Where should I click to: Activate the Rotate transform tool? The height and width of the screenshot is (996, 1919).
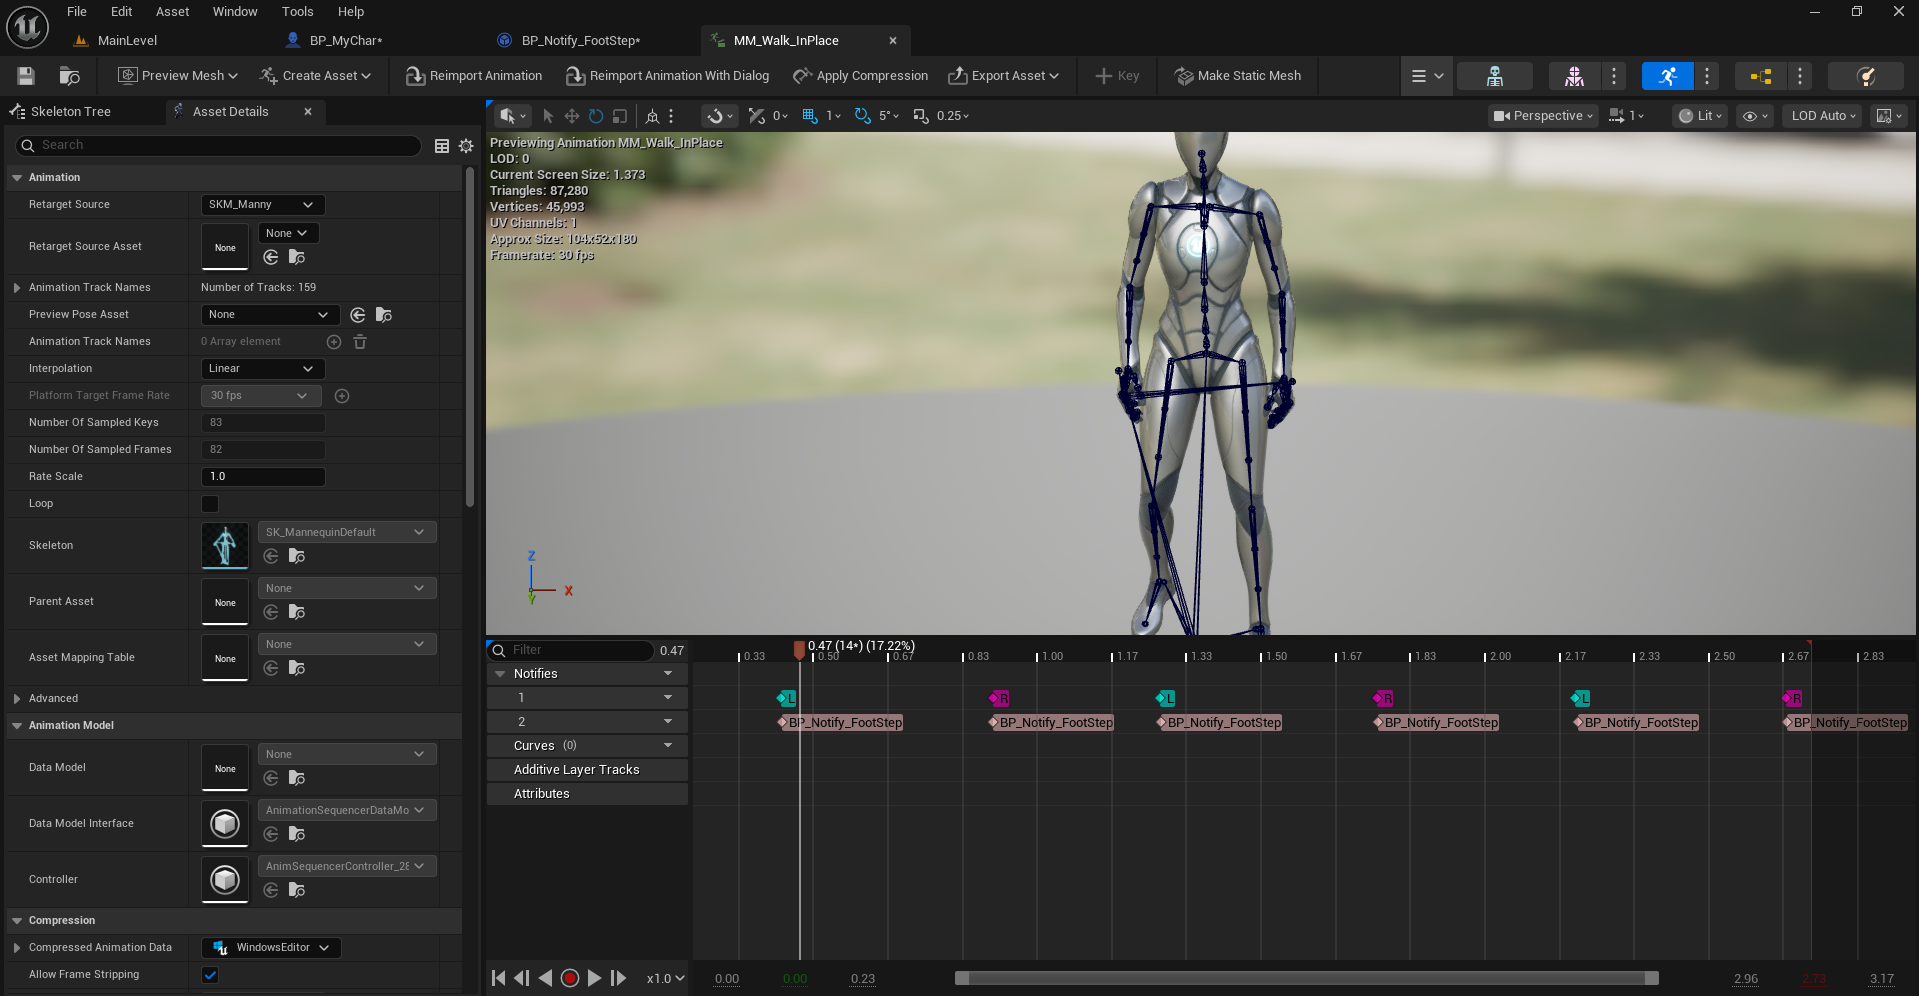[596, 116]
